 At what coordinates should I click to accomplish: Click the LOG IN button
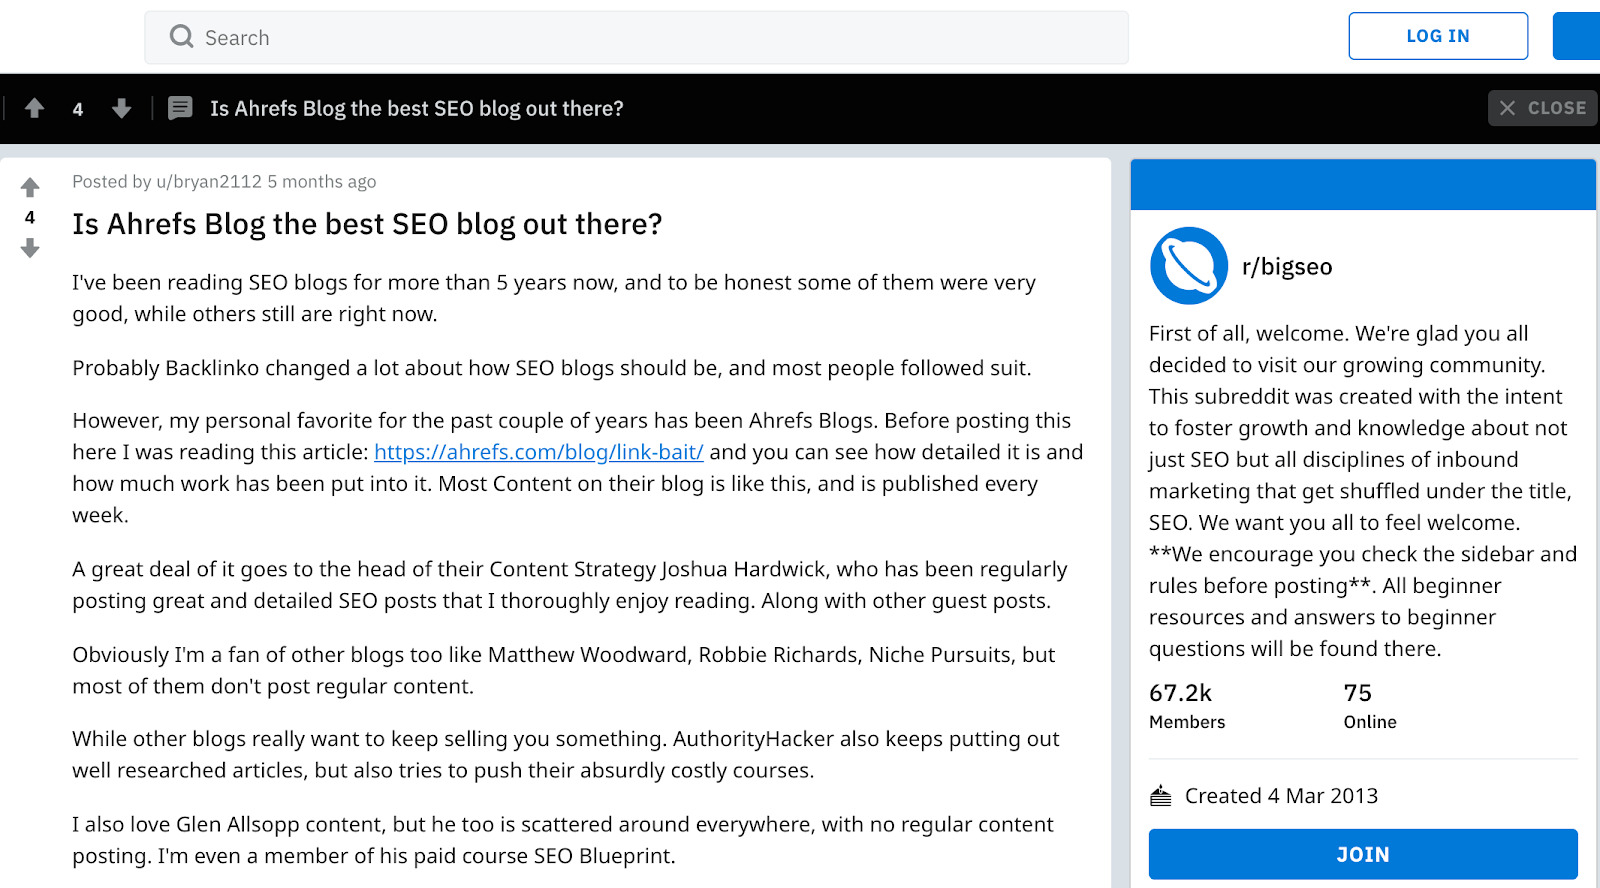1437,36
